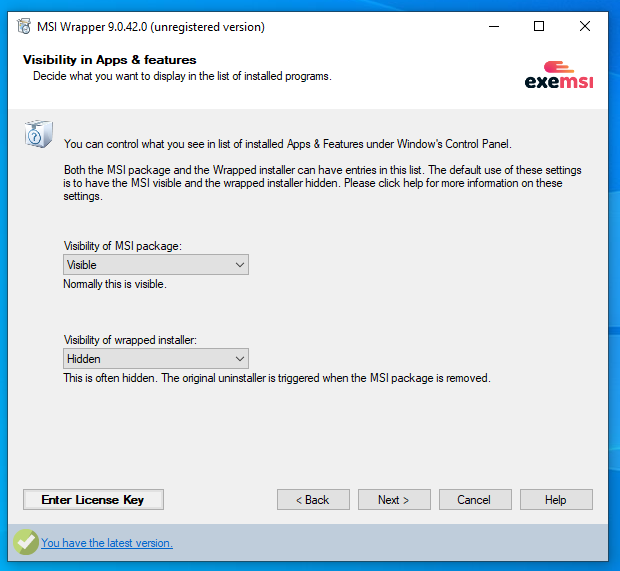Open the Visibility of wrapped installer dropdown
Image resolution: width=620 pixels, height=571 pixels.
(x=156, y=359)
